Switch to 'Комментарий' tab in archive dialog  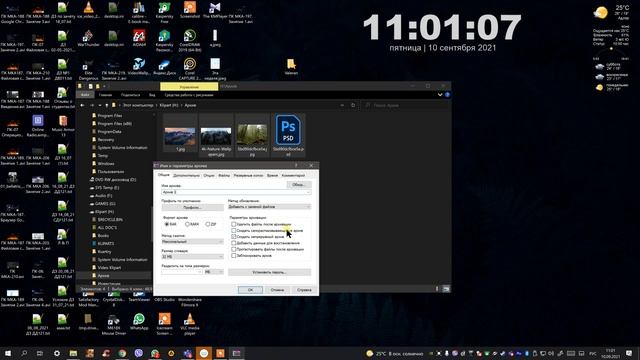click(293, 176)
